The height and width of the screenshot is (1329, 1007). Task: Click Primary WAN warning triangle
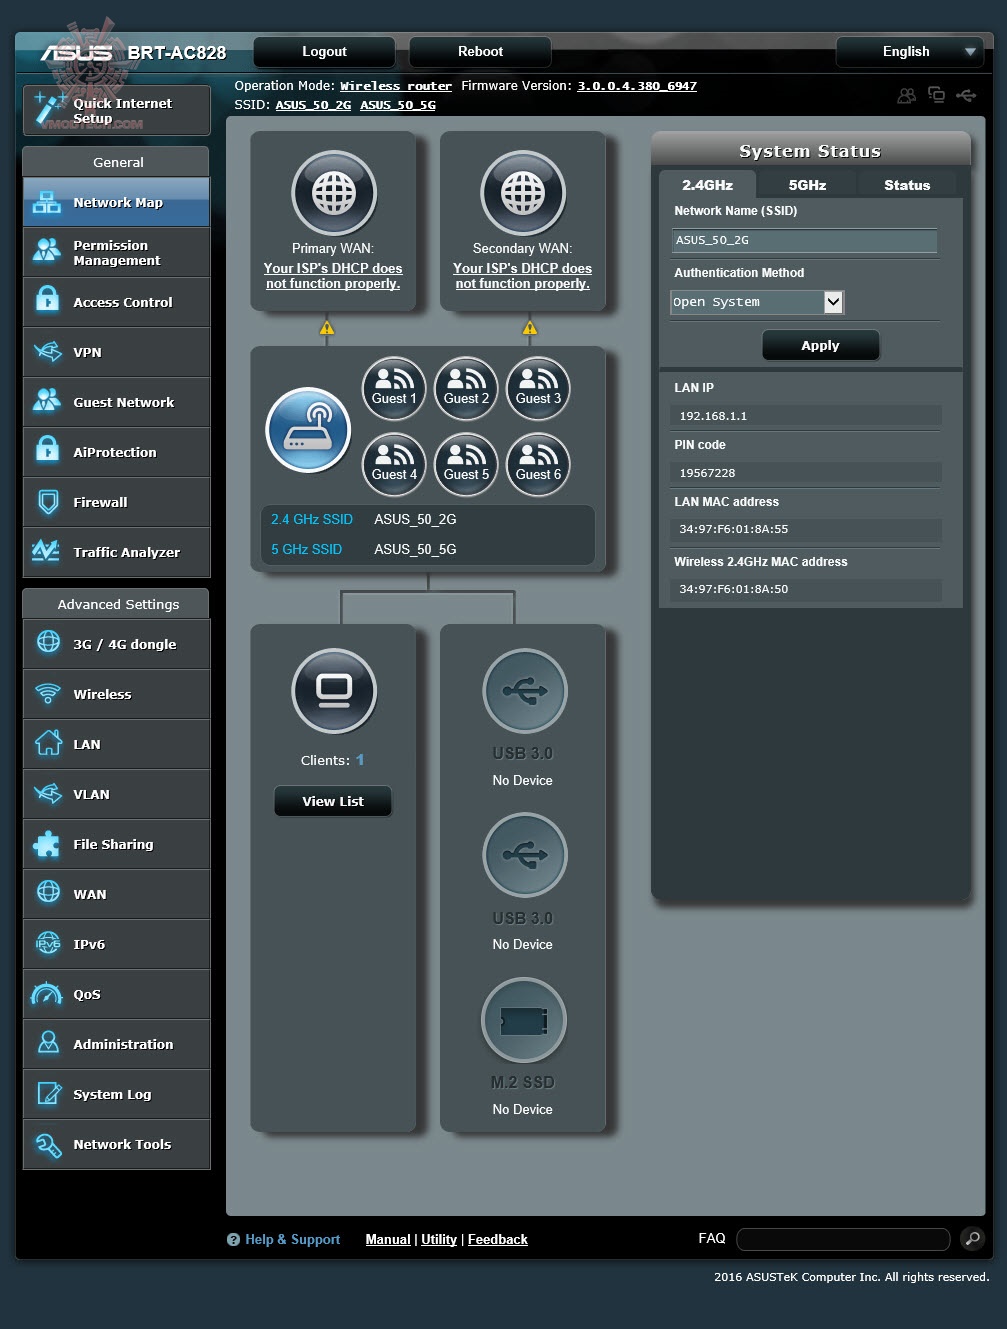pyautogui.click(x=327, y=328)
